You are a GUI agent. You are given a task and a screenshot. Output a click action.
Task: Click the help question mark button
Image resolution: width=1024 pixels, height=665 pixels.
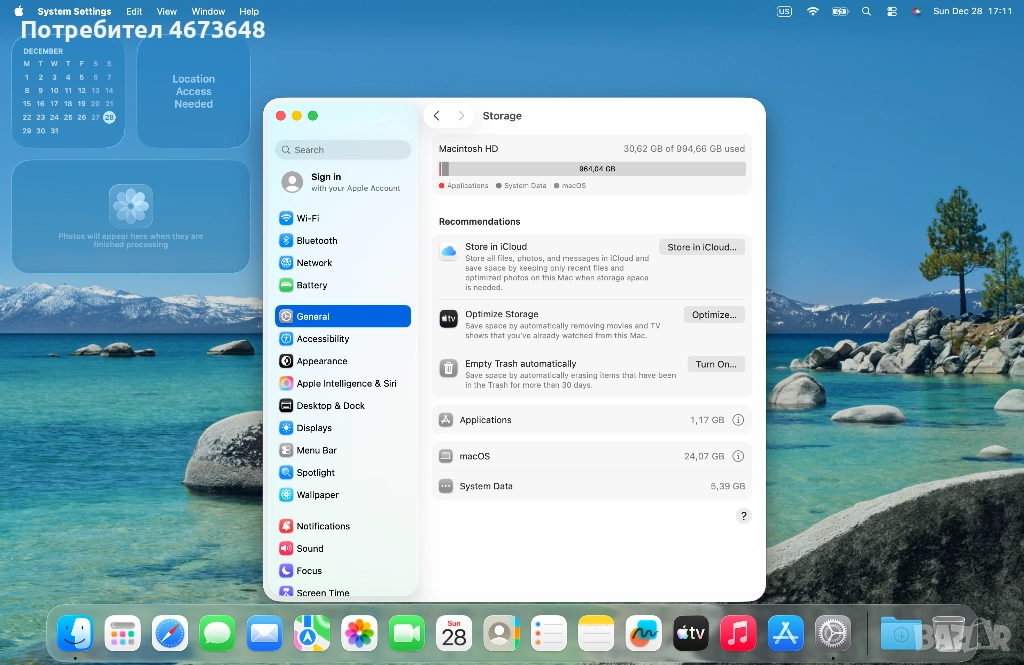[x=743, y=516]
